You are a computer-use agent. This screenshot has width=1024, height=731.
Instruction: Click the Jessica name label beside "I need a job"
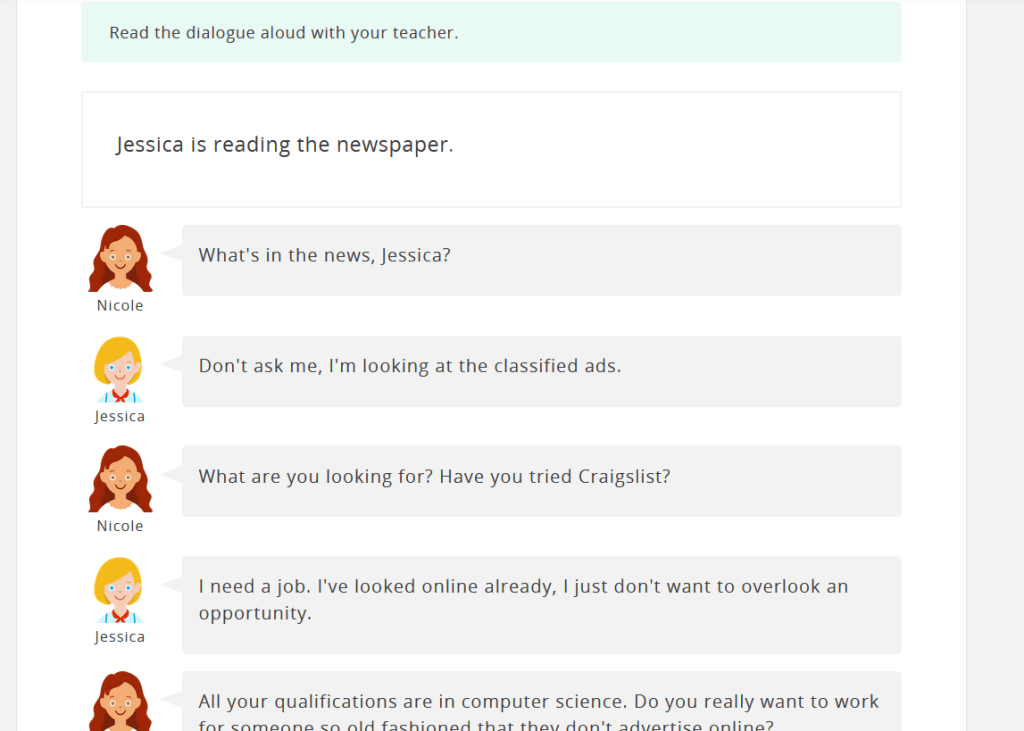click(x=120, y=637)
